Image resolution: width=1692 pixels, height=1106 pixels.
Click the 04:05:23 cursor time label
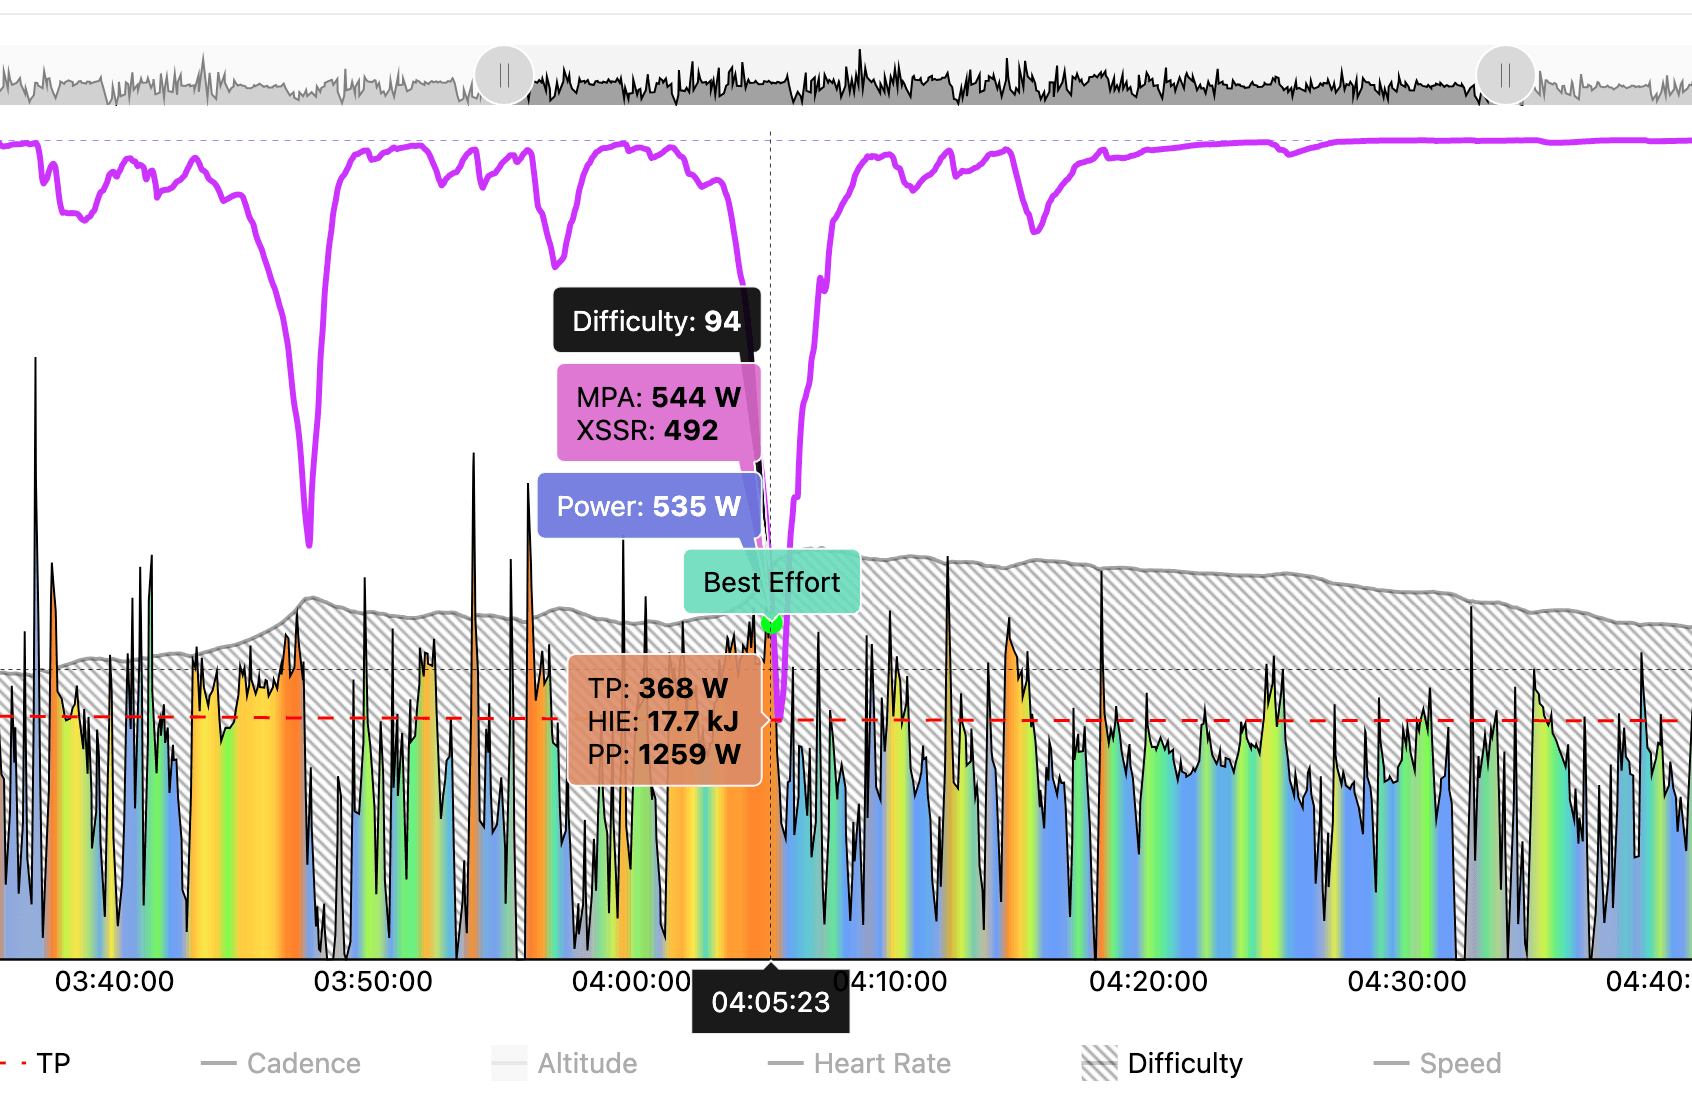pyautogui.click(x=771, y=1001)
